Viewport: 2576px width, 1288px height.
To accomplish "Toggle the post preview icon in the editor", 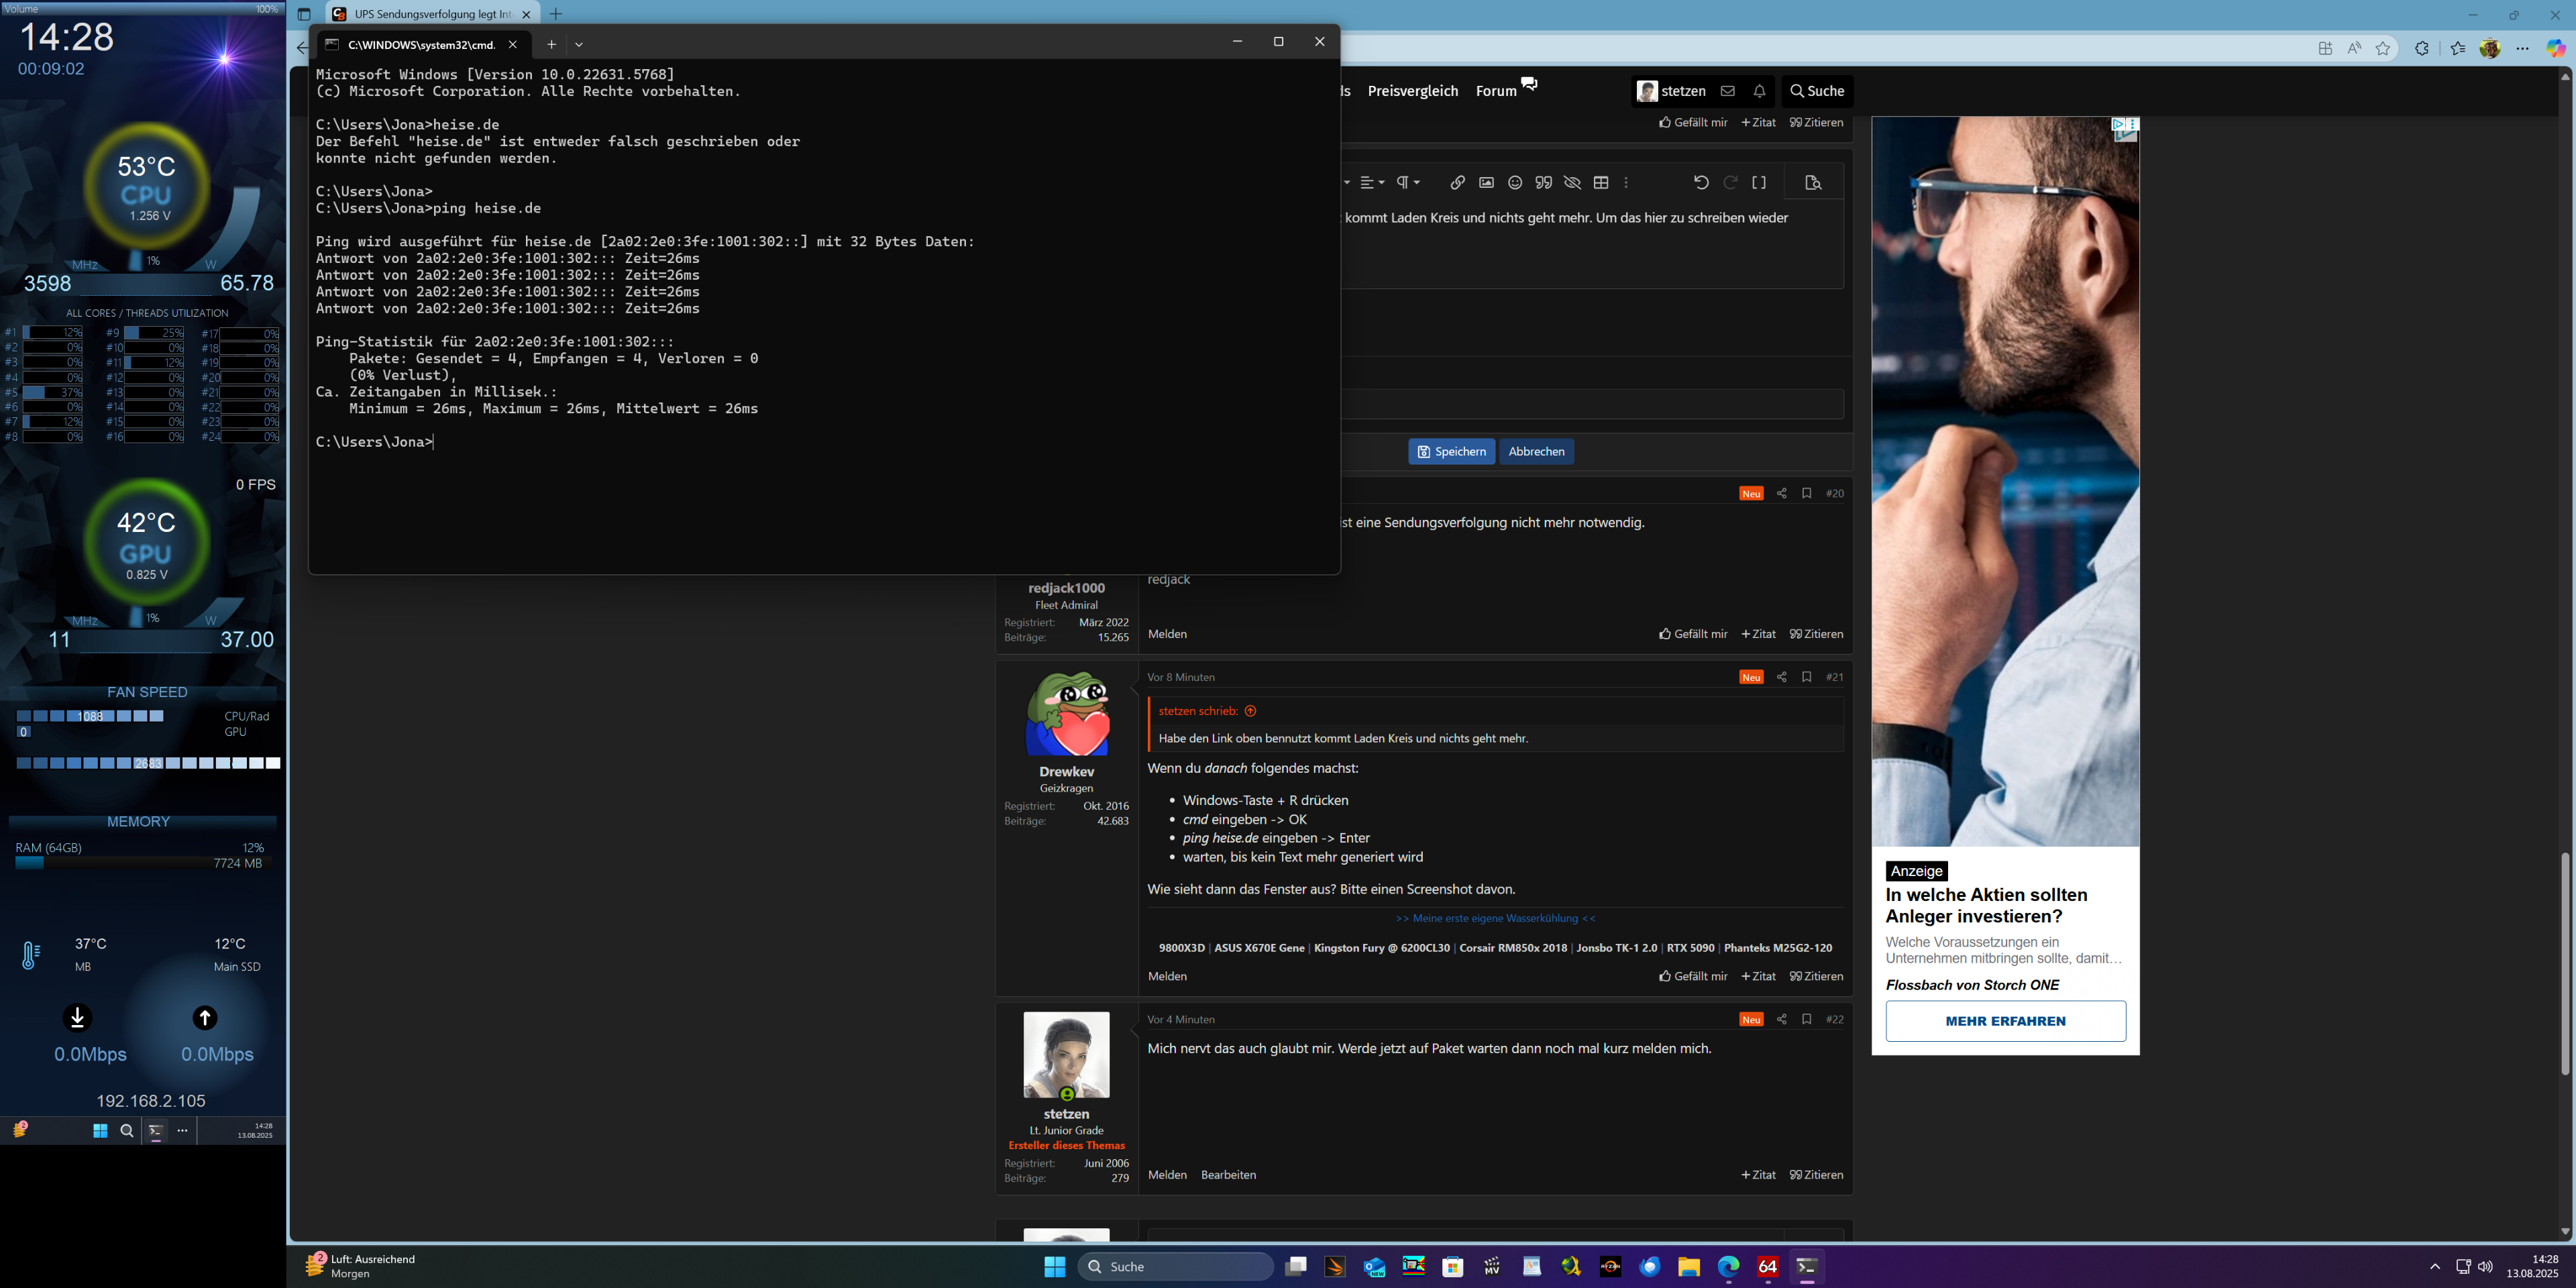I will [x=1813, y=183].
